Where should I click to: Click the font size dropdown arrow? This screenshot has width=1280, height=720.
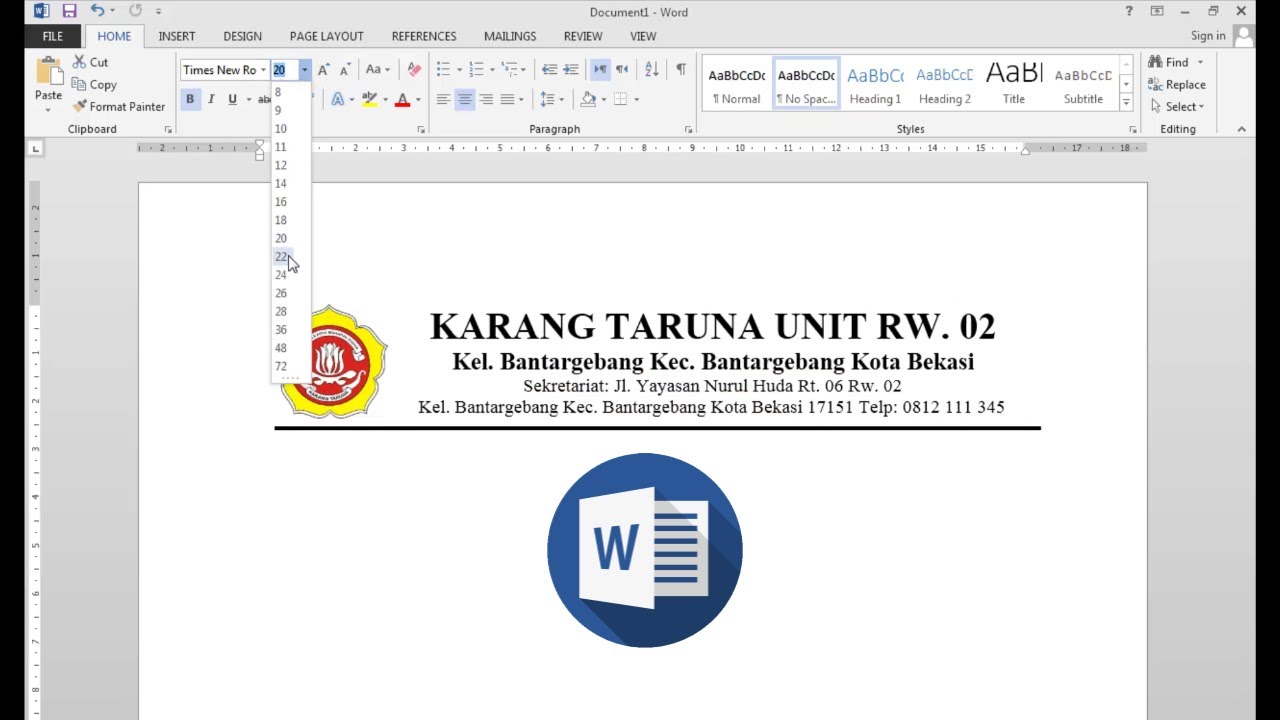click(x=304, y=70)
